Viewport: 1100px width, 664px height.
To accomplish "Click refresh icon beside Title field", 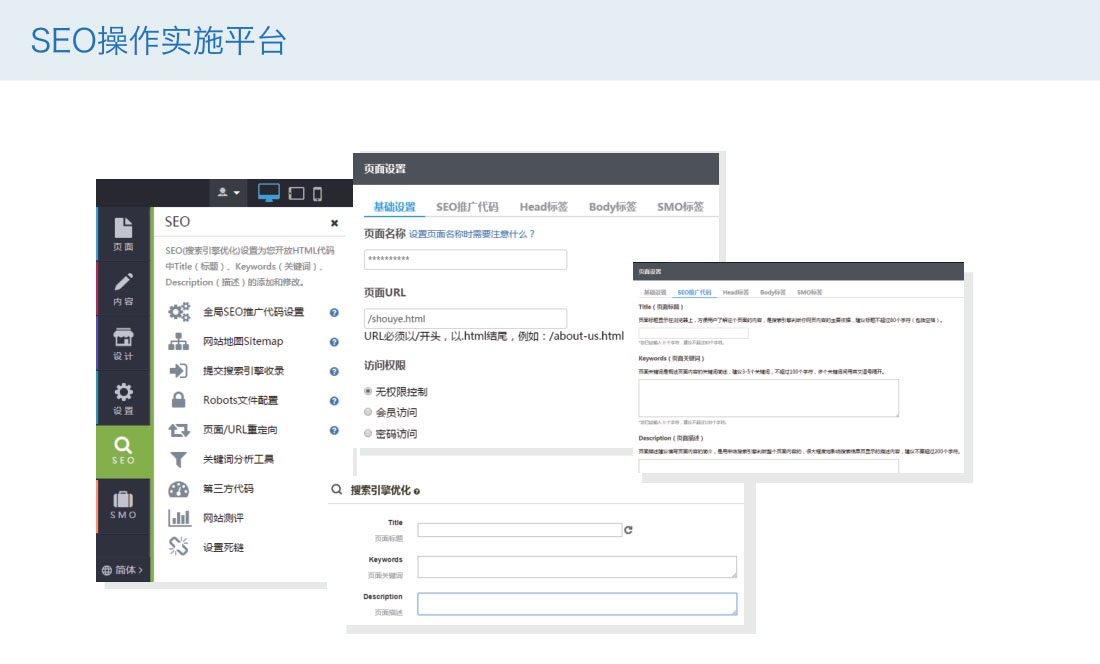I will click(628, 530).
